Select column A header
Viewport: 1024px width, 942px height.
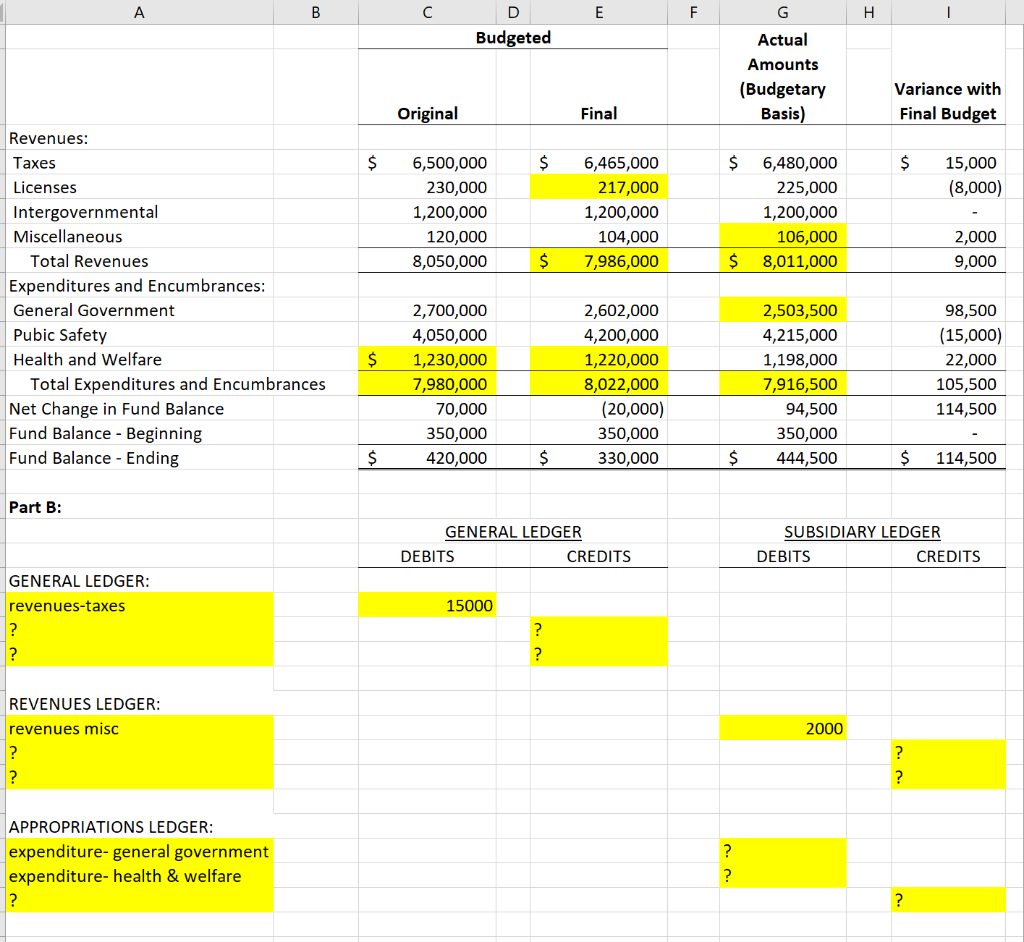tap(139, 12)
